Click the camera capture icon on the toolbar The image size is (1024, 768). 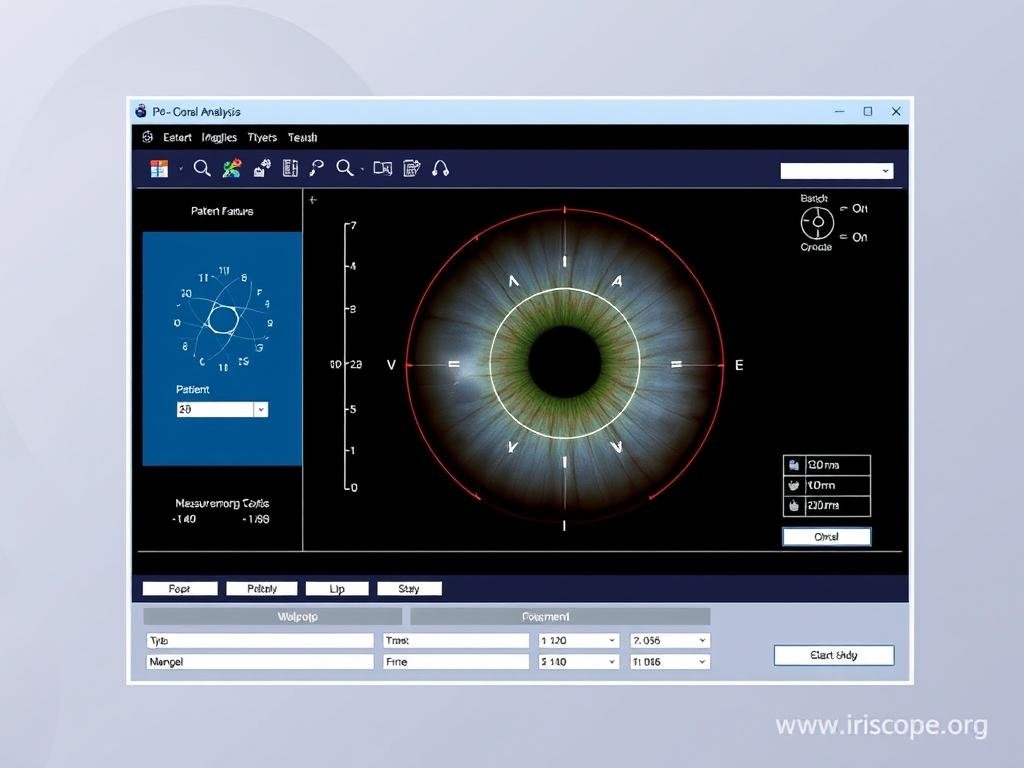click(260, 168)
